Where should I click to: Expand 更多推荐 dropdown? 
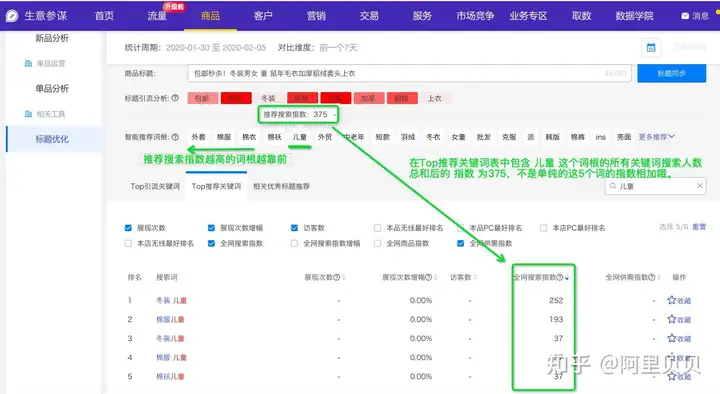[x=657, y=137]
